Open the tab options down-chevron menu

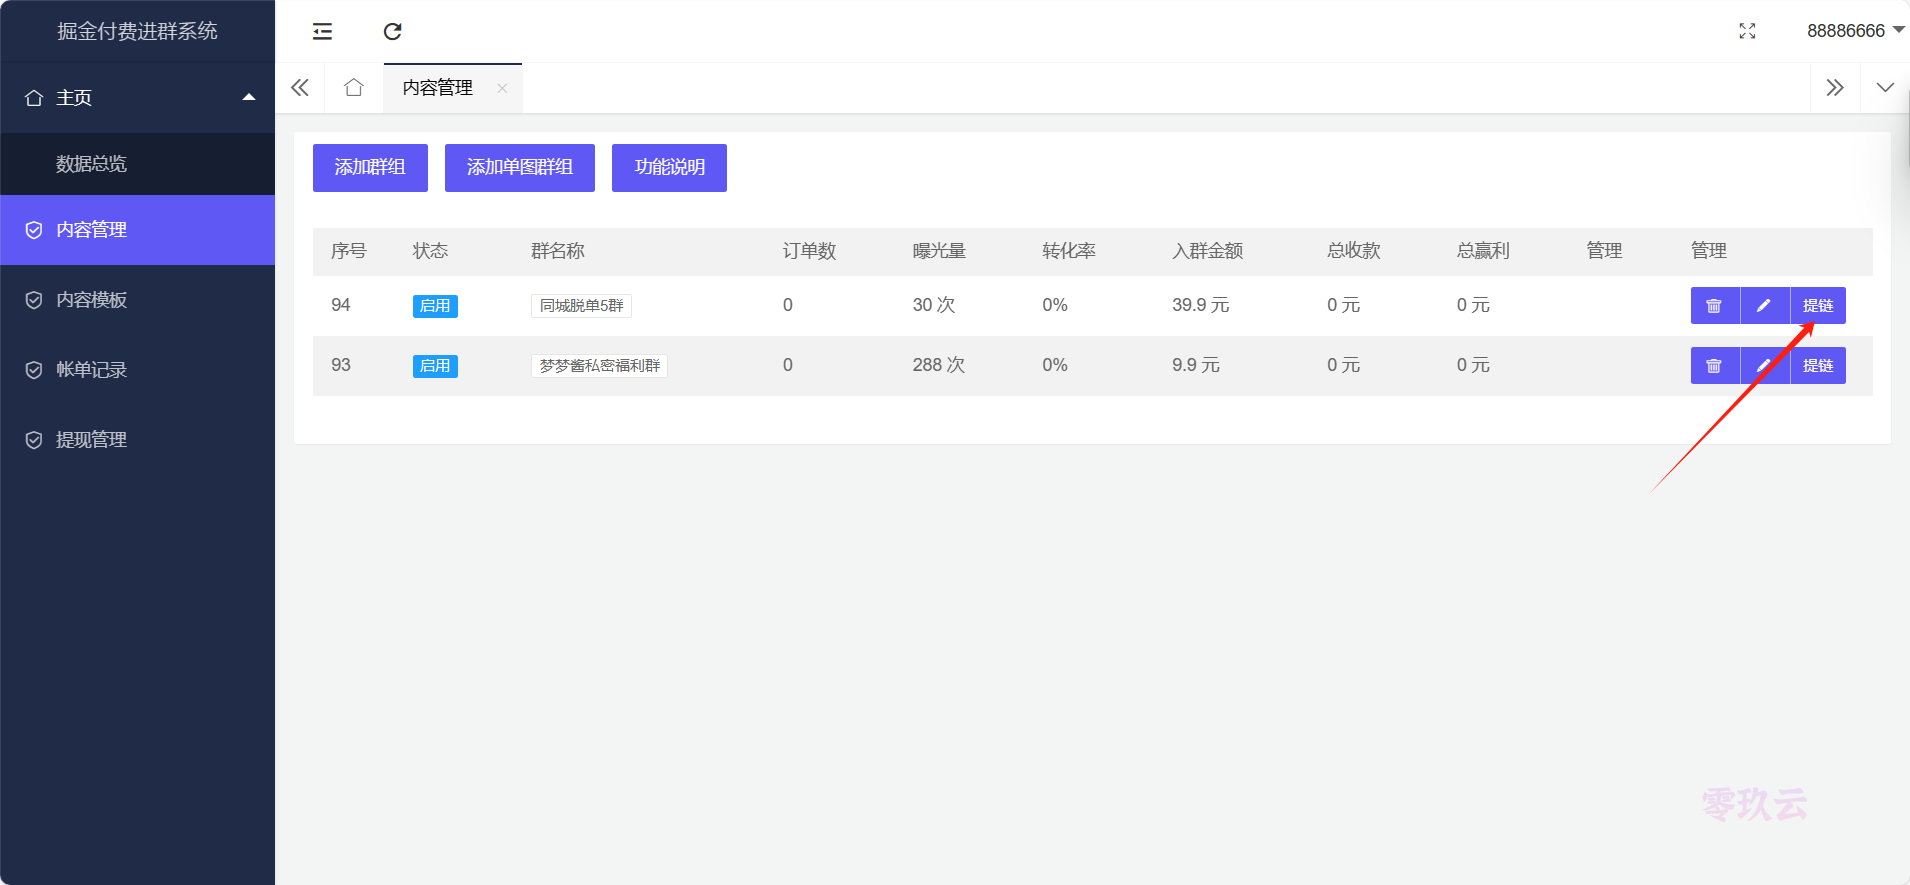click(1885, 87)
